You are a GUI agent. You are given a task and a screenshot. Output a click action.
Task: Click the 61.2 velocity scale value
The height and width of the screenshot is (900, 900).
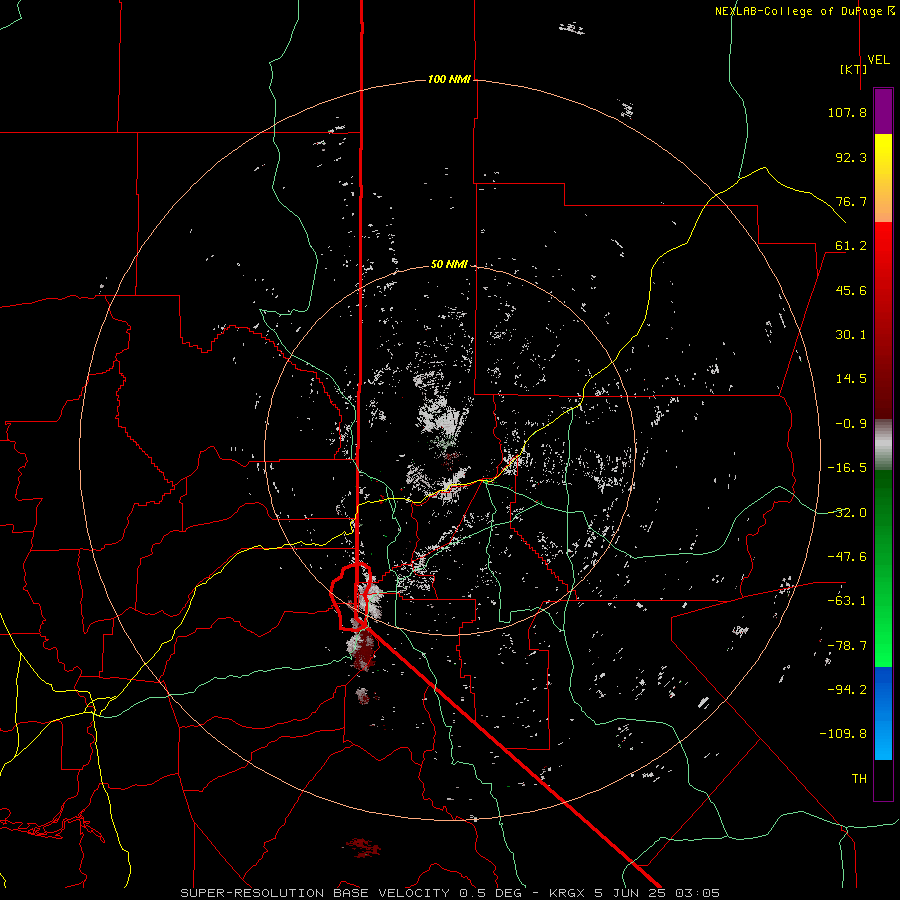coord(851,246)
